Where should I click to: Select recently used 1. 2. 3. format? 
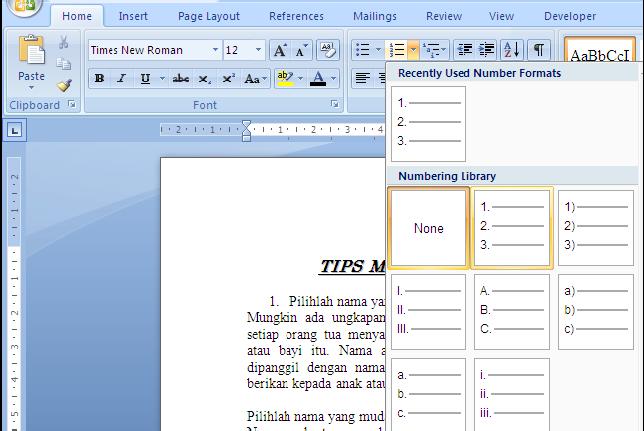[x=428, y=124]
